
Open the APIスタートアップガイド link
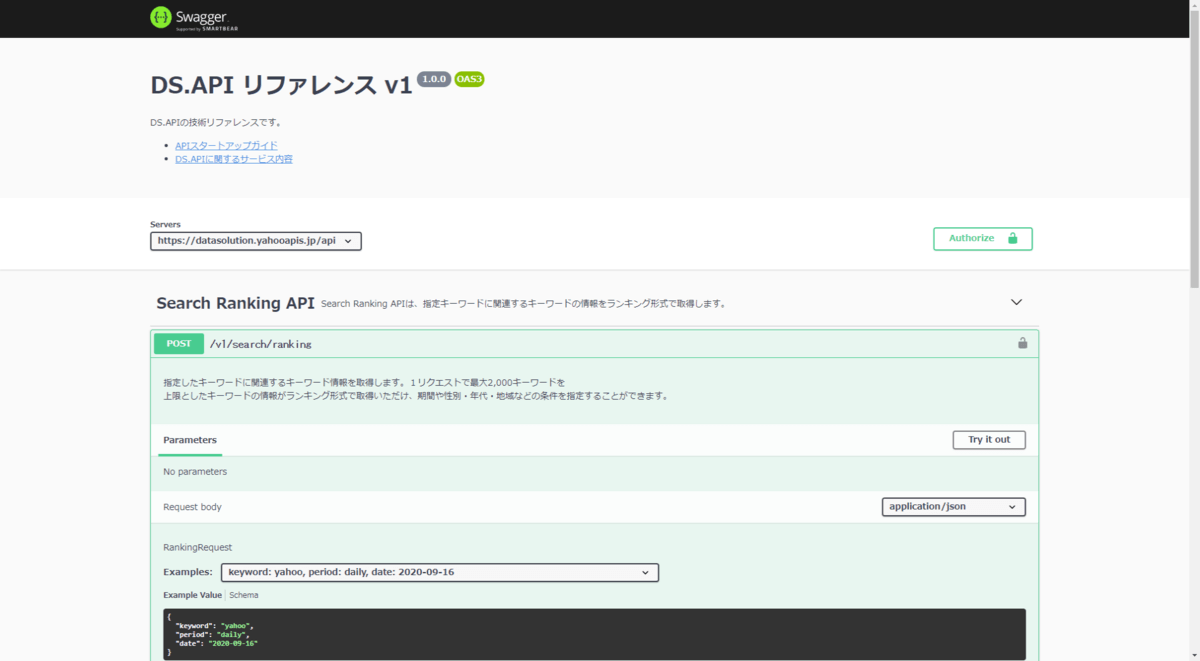pos(226,145)
